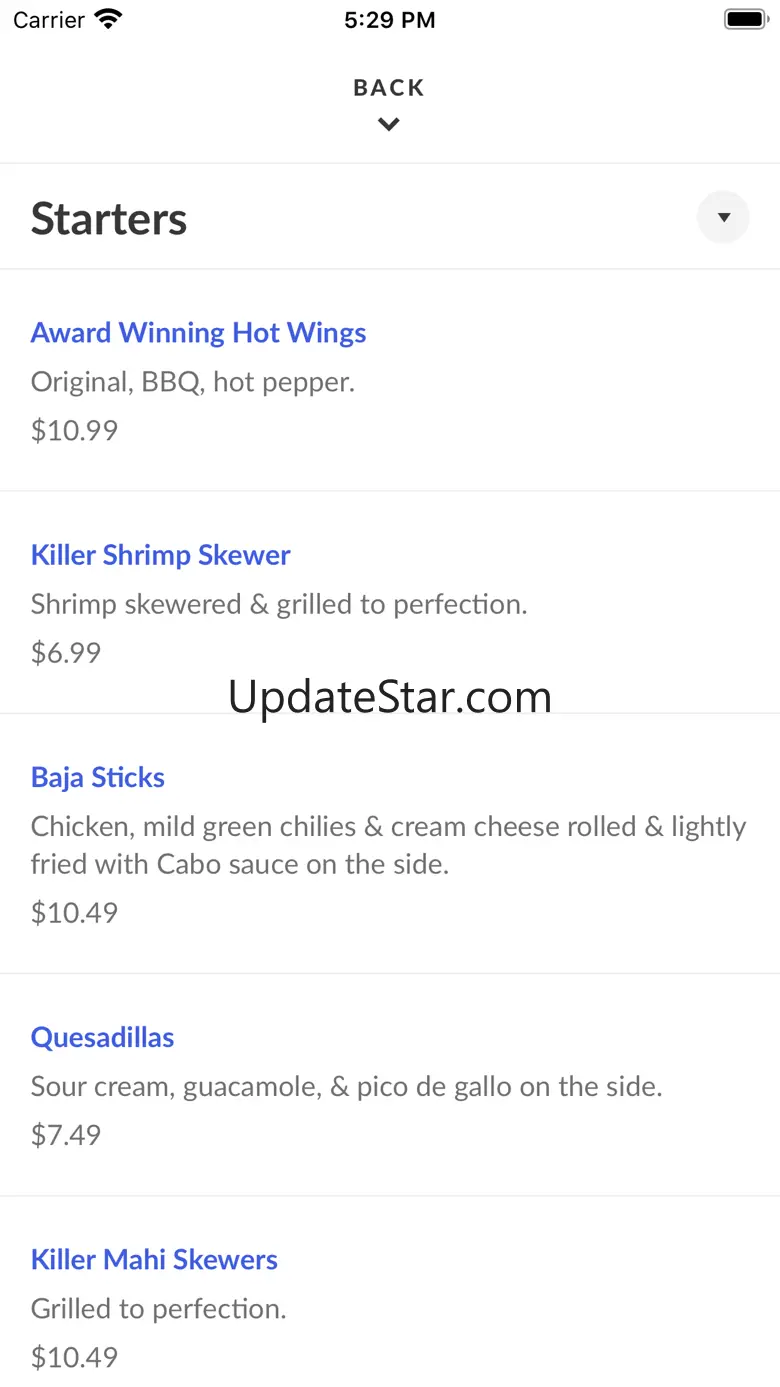
Task: Open Award Winning Hot Wings item
Action: tap(198, 333)
